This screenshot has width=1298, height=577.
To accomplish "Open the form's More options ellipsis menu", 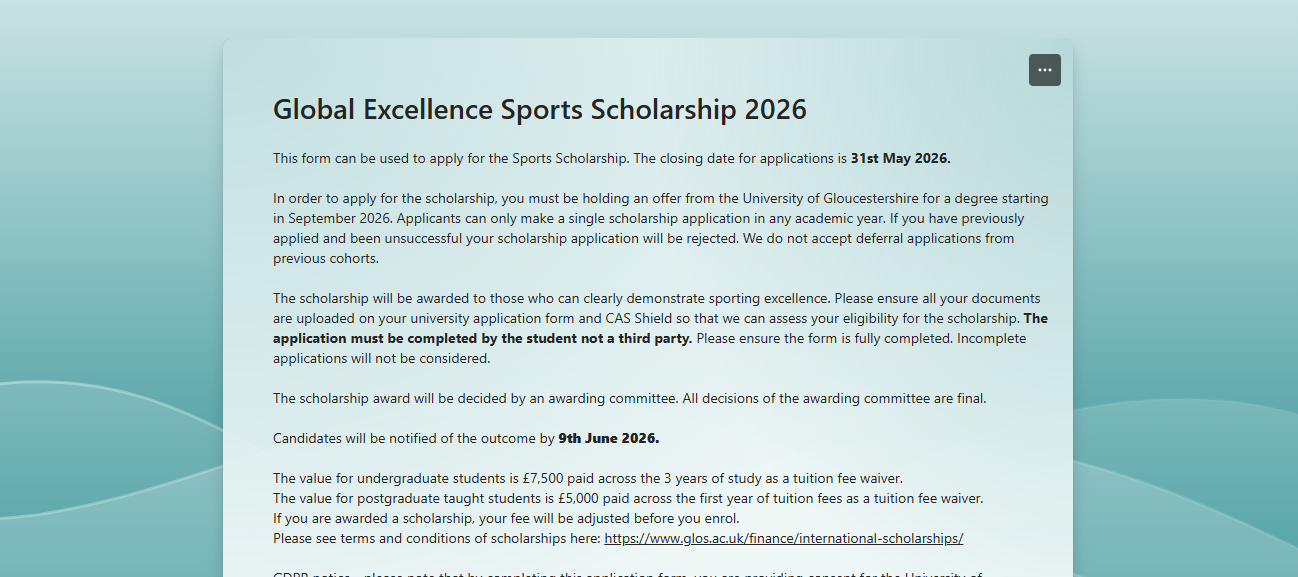I will click(x=1044, y=70).
